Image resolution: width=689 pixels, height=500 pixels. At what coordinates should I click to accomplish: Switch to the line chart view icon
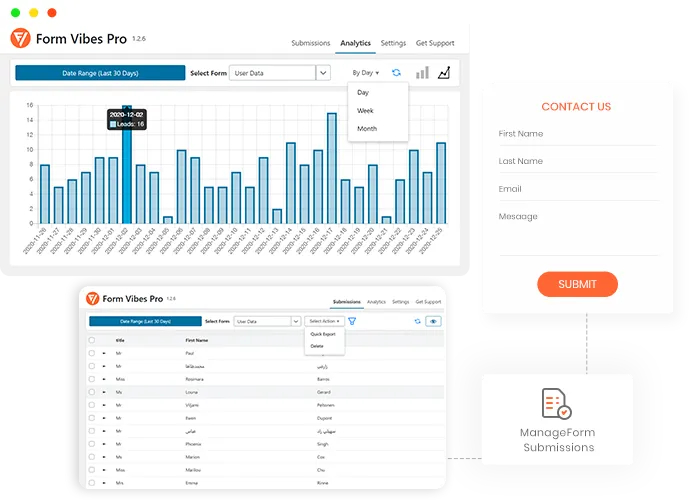444,73
